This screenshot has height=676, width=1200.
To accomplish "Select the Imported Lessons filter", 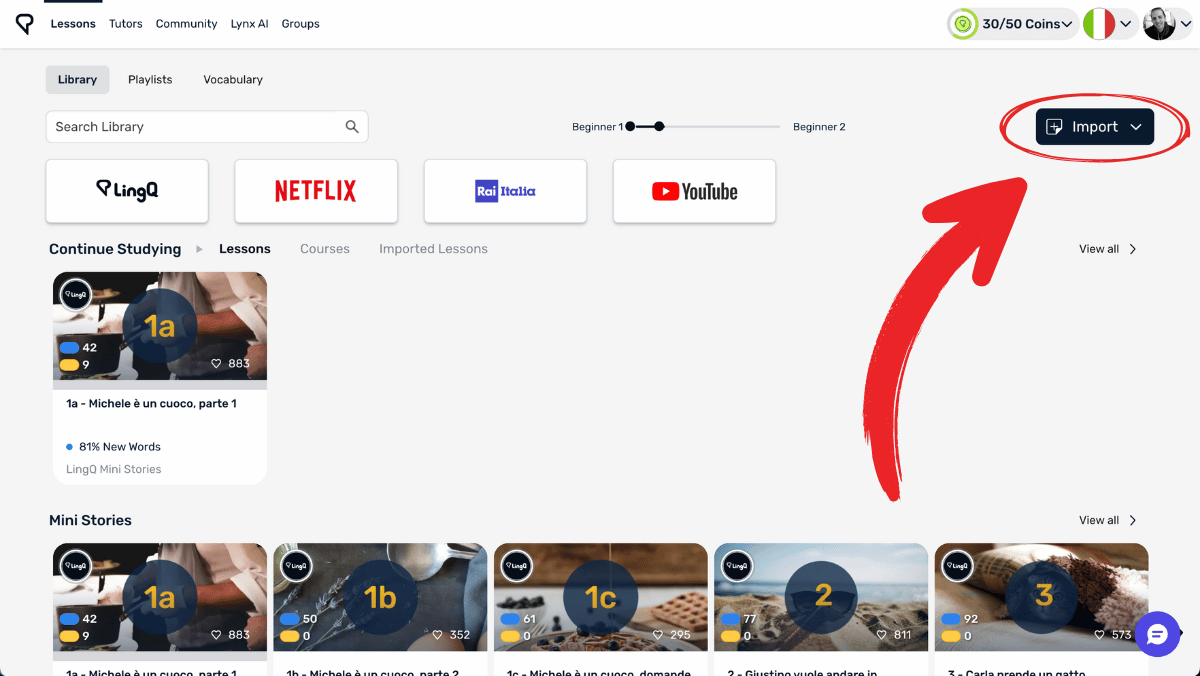I will click(x=433, y=249).
